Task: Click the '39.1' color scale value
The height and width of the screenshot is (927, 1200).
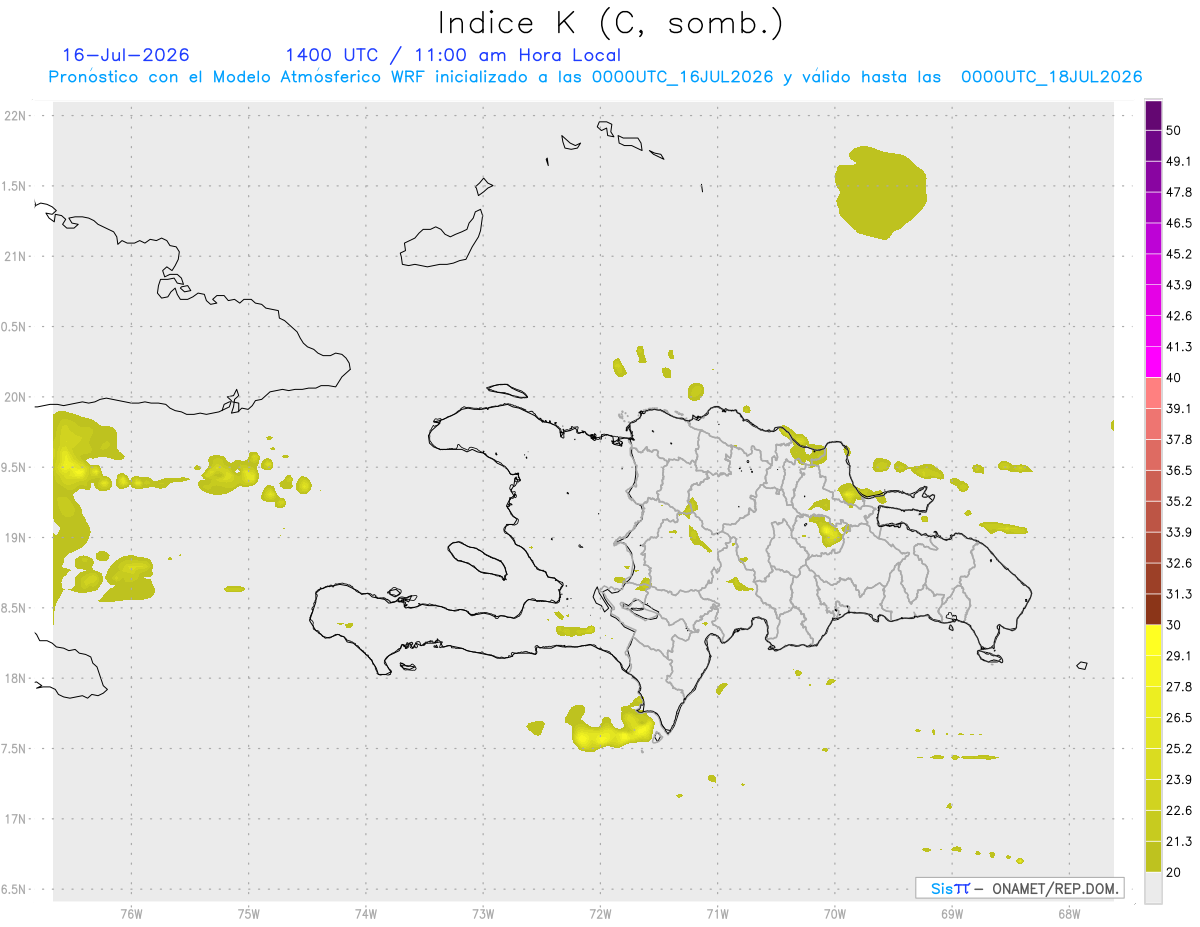Action: [x=1179, y=409]
